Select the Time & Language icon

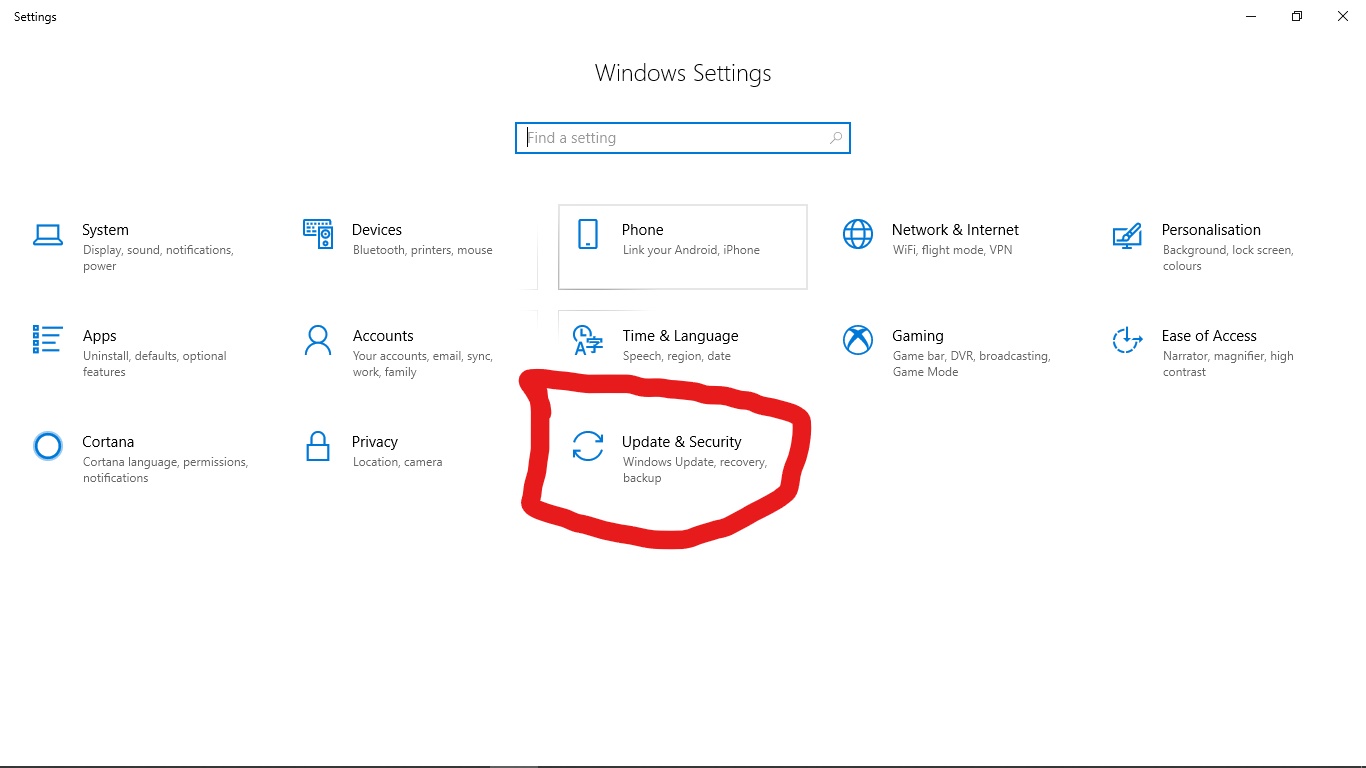click(x=588, y=340)
